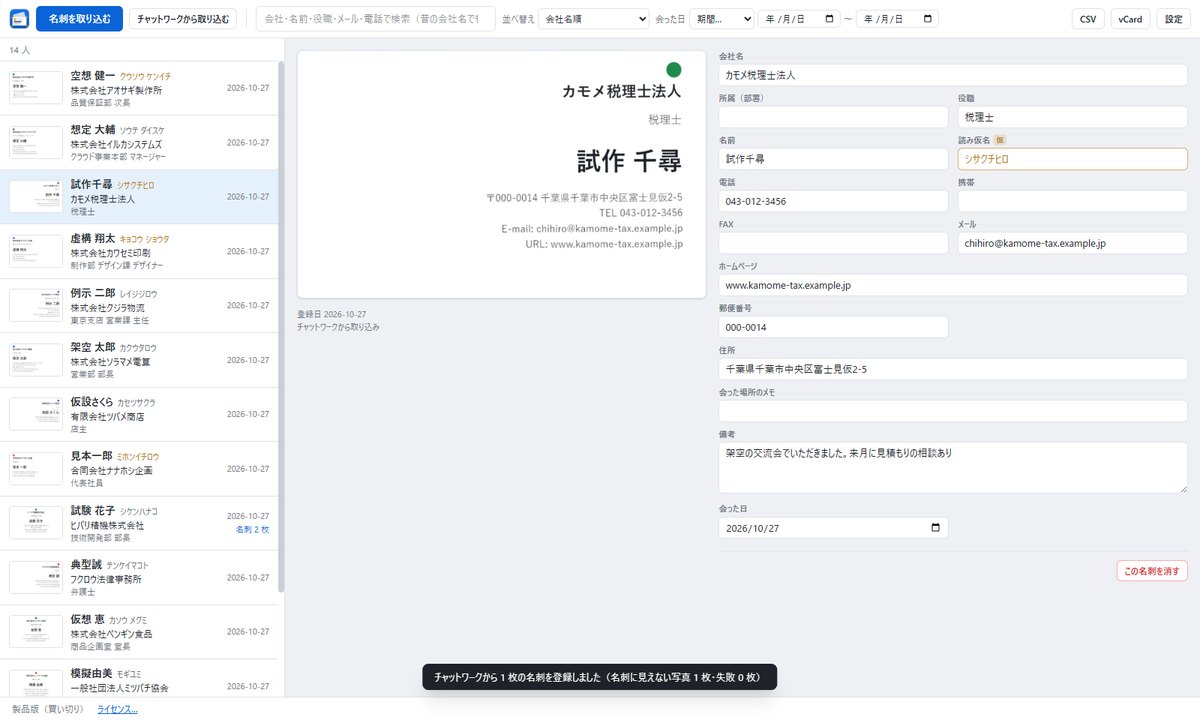Click the green status dot on the card
This screenshot has height=720, width=1200.
[674, 70]
